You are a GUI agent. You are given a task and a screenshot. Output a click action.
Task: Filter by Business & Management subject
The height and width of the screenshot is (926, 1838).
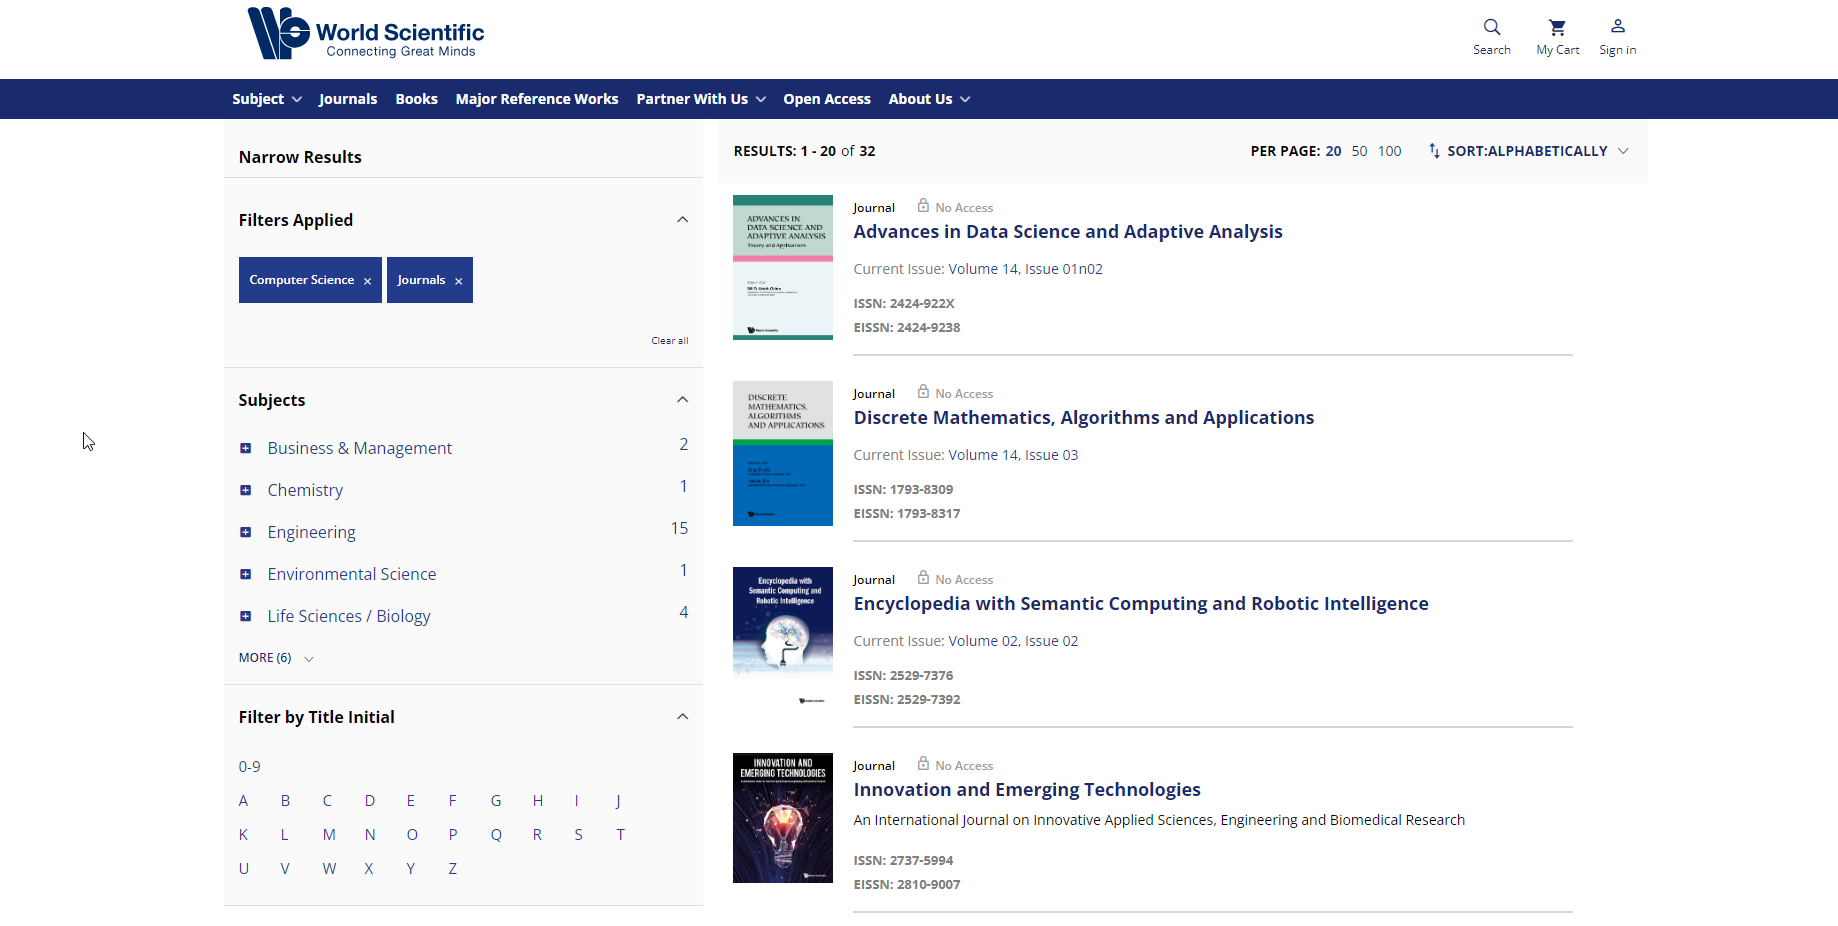pyautogui.click(x=359, y=448)
